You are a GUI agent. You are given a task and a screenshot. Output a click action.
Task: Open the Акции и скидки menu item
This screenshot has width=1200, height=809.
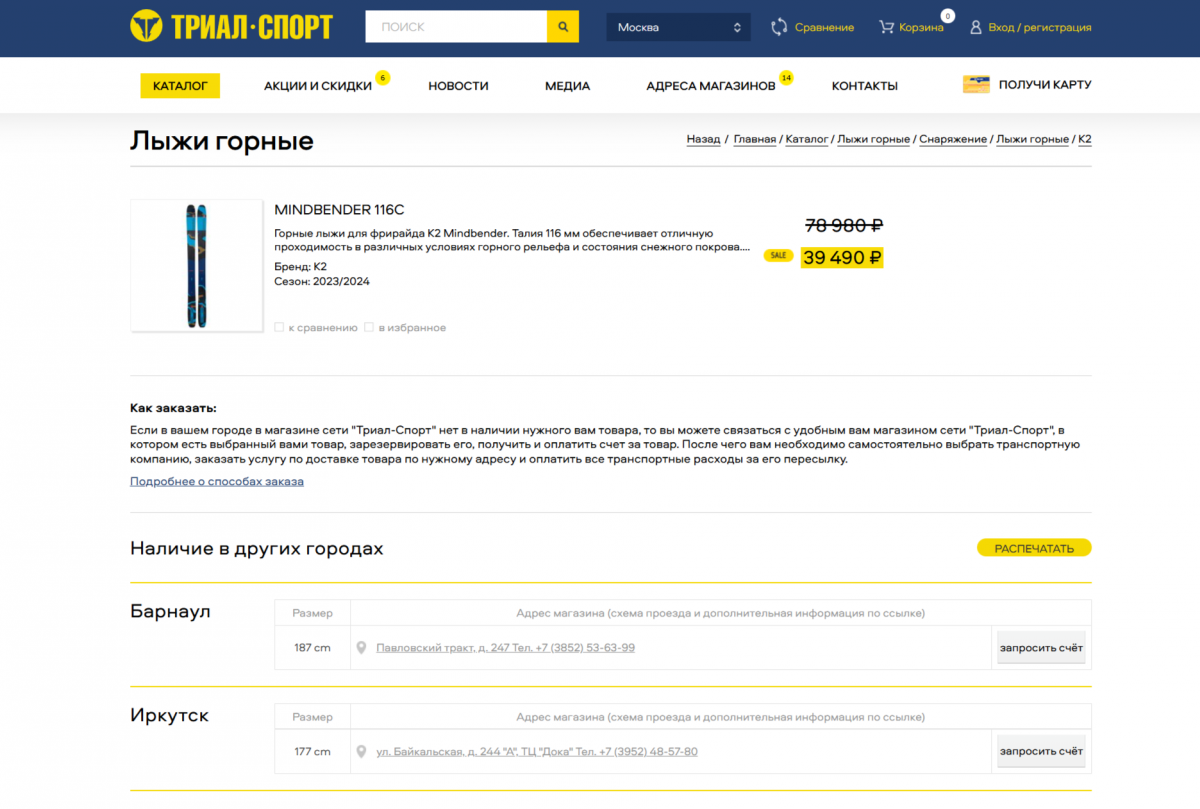(x=318, y=86)
